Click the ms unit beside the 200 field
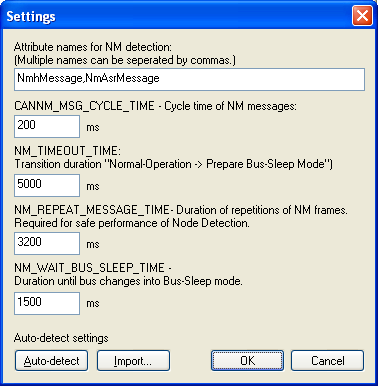The image size is (378, 386). click(x=93, y=127)
